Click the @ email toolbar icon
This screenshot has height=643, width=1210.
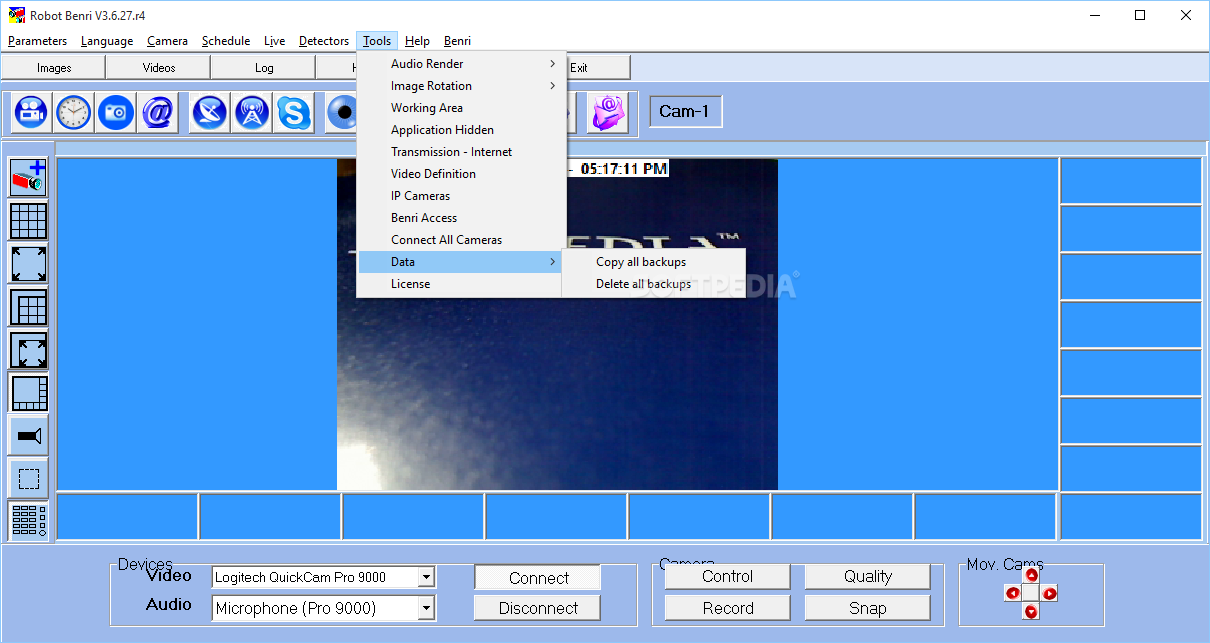158,113
